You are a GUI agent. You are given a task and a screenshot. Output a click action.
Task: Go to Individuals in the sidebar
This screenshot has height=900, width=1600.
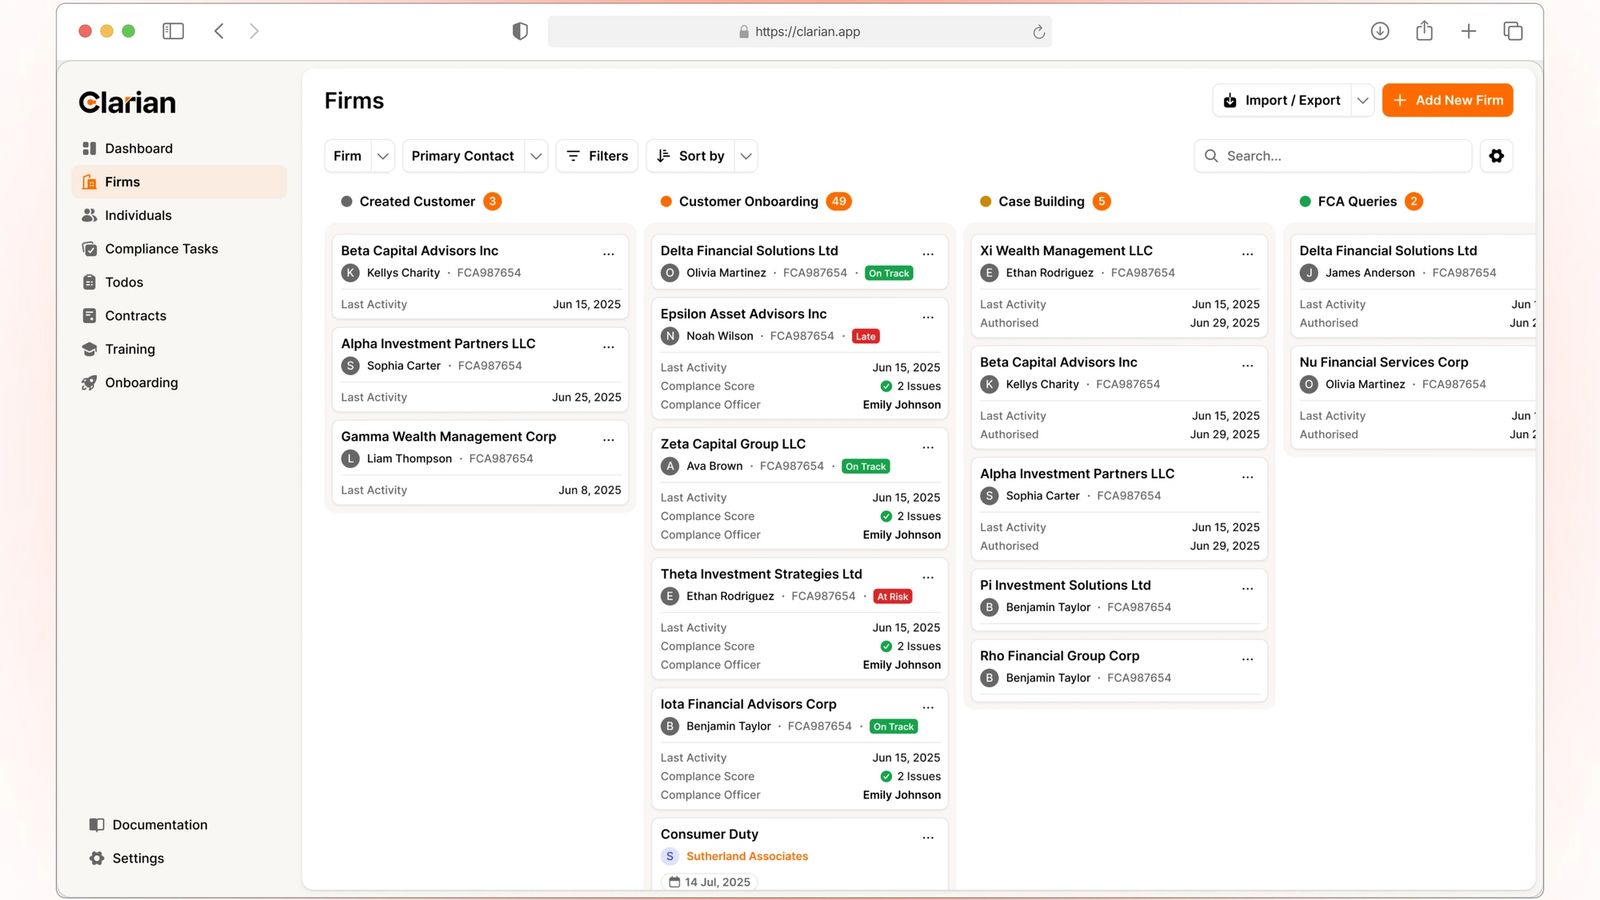[x=179, y=215]
